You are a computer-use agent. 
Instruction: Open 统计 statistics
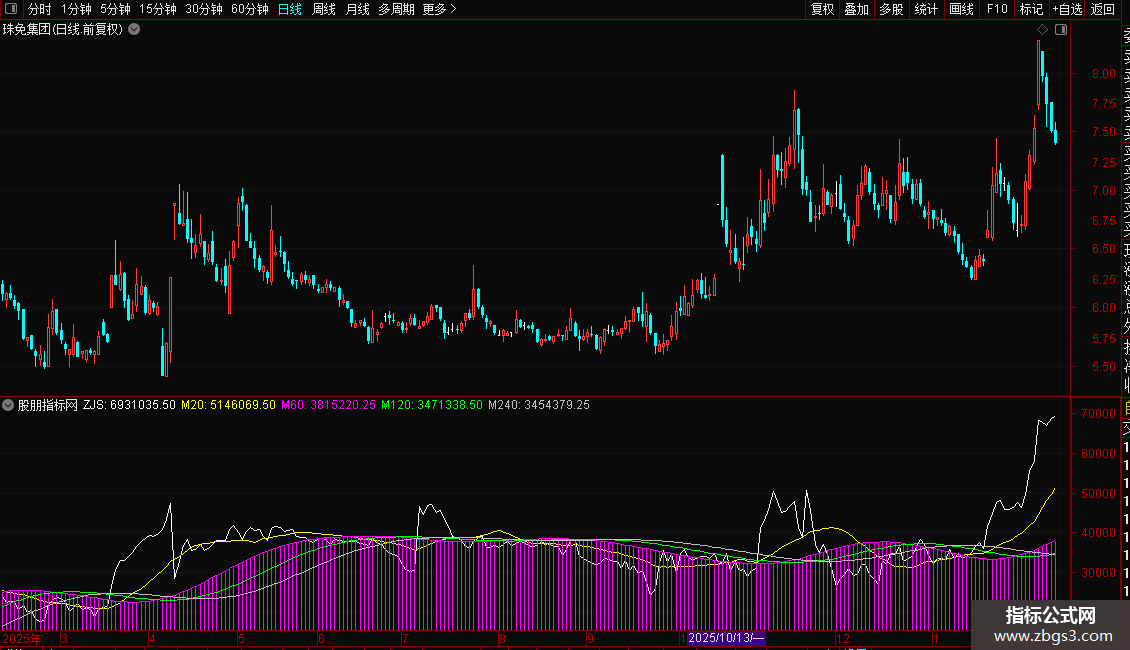click(x=926, y=9)
